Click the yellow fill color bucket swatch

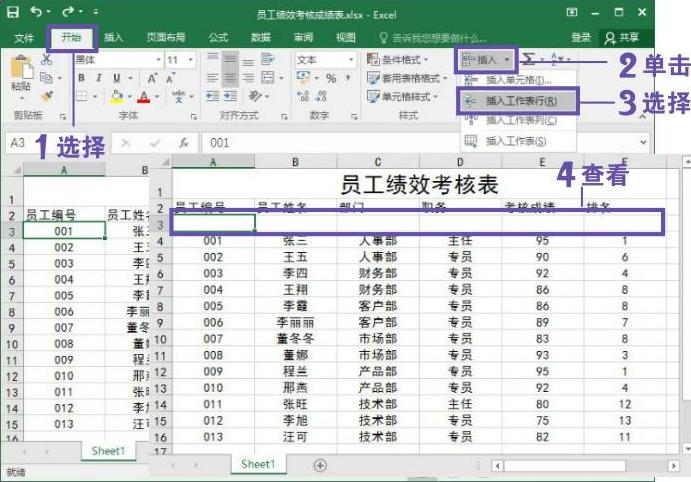116,97
